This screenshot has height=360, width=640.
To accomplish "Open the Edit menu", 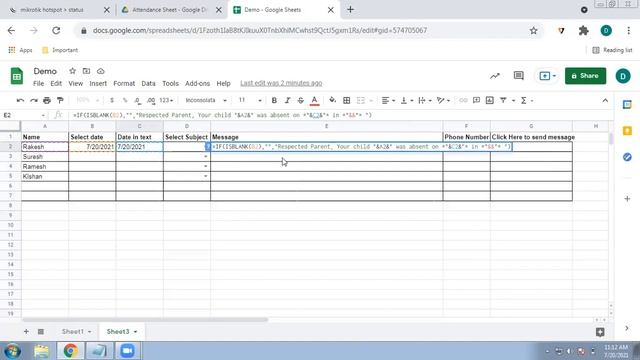I will (x=56, y=83).
